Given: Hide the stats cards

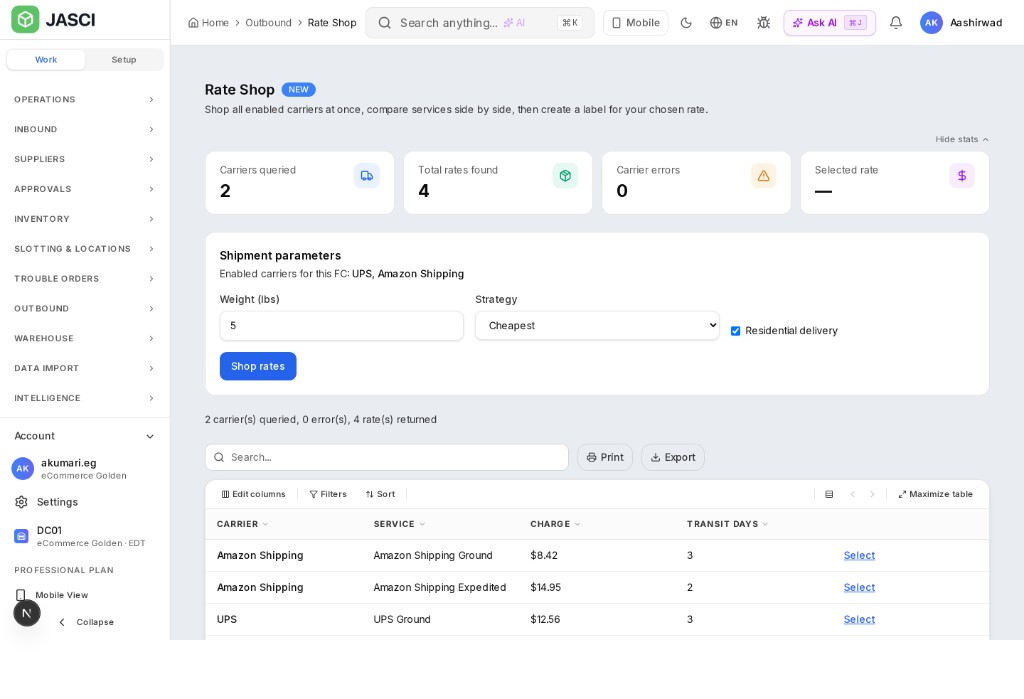Looking at the screenshot, I should pos(961,139).
